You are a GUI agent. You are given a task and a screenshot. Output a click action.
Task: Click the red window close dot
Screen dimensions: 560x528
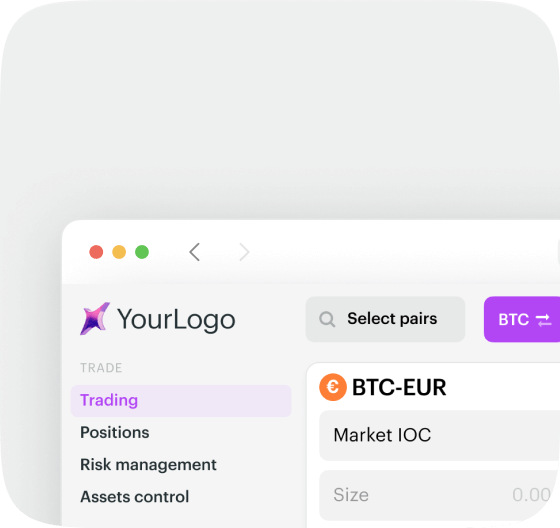coord(96,252)
